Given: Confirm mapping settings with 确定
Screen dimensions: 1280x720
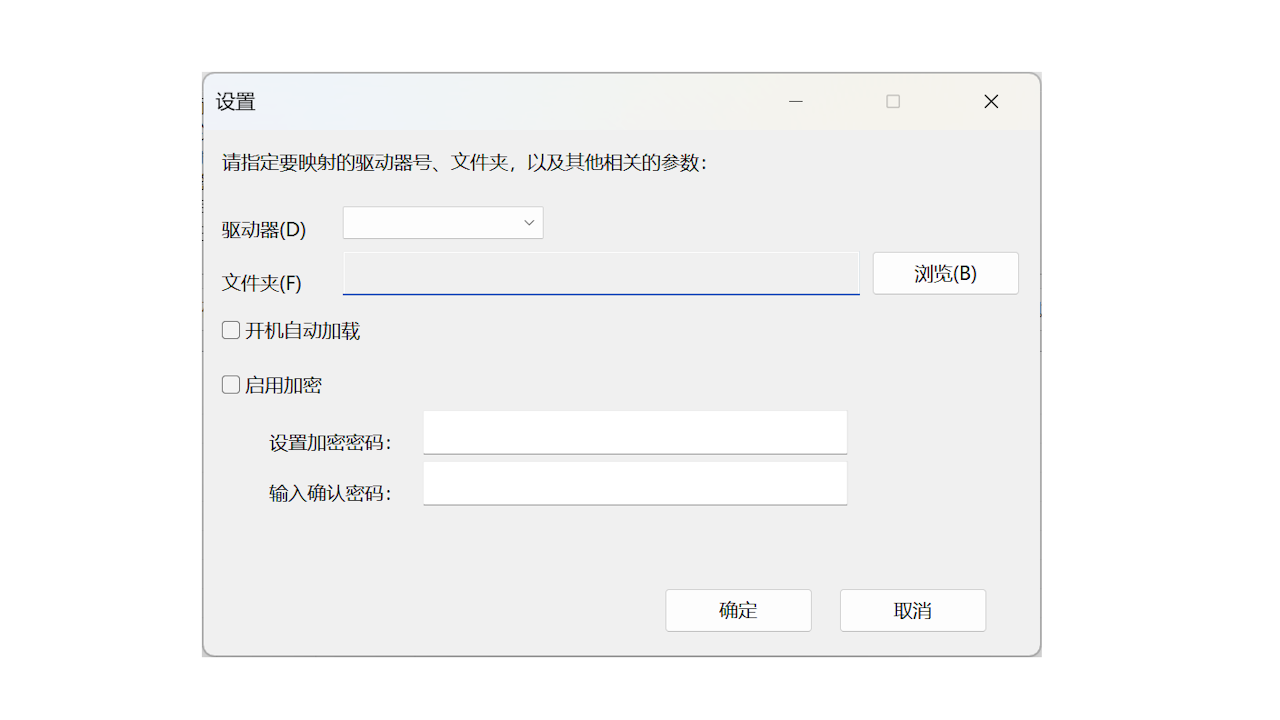Looking at the screenshot, I should (x=738, y=610).
